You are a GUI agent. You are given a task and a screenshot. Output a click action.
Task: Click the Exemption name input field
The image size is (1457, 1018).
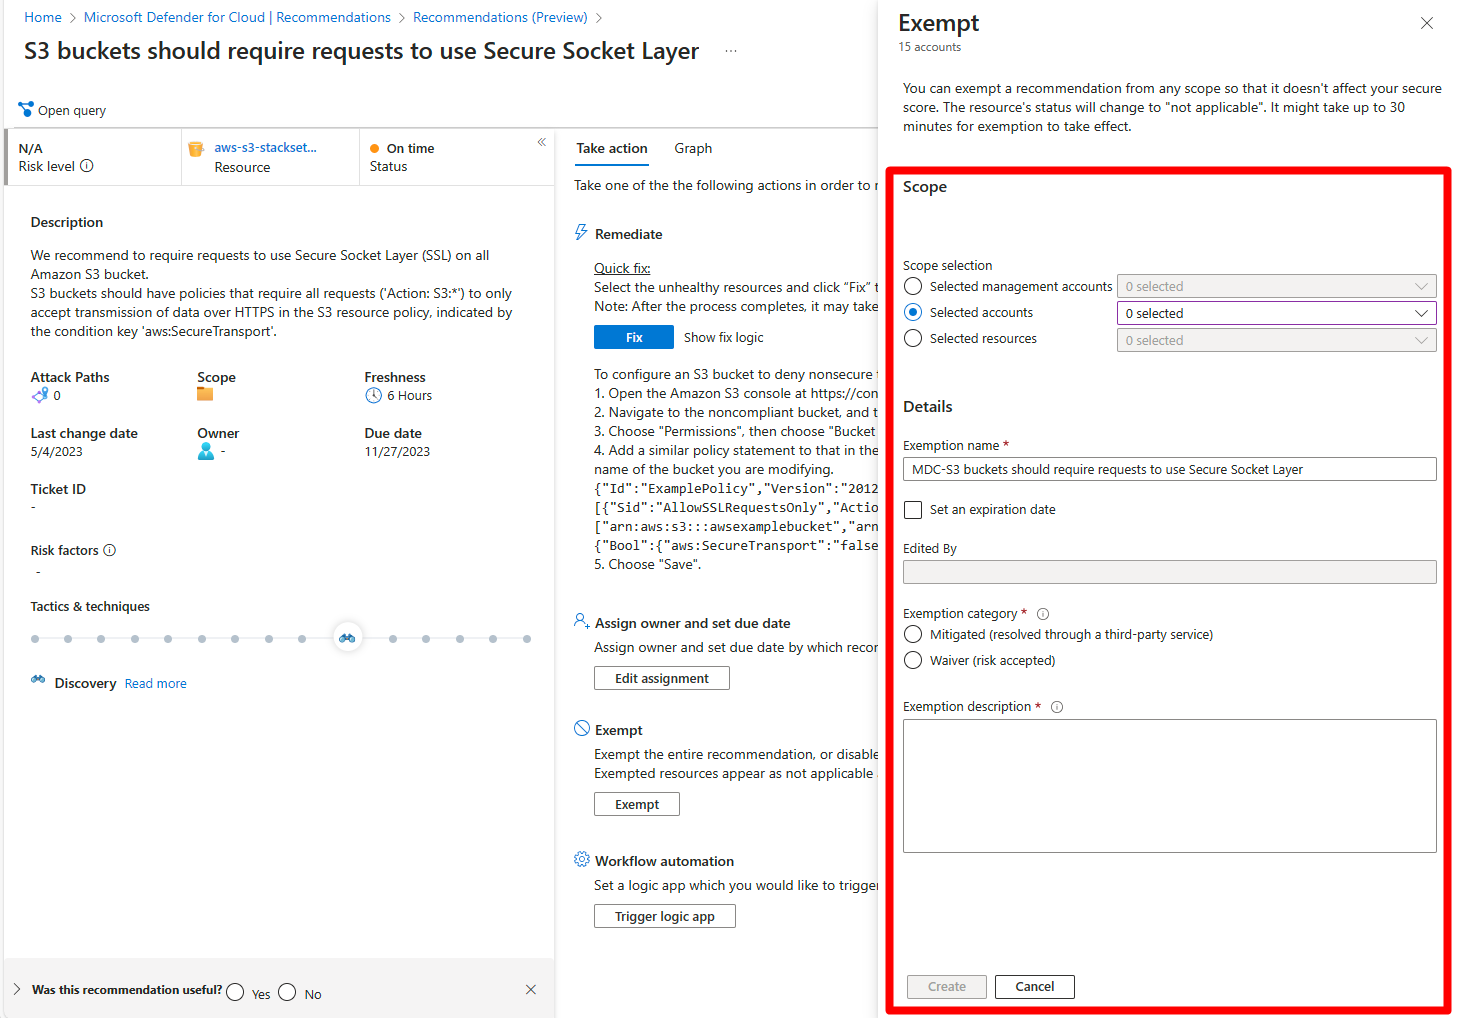click(x=1170, y=469)
